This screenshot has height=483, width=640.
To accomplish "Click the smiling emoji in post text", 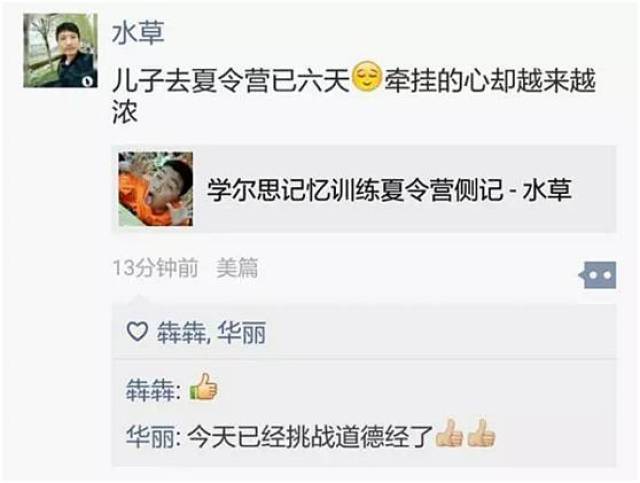I will click(367, 76).
